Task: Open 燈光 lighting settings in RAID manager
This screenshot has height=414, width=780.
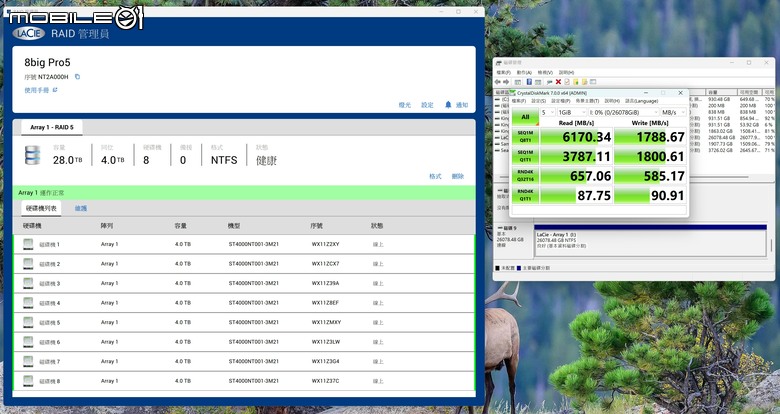Action: (x=405, y=105)
